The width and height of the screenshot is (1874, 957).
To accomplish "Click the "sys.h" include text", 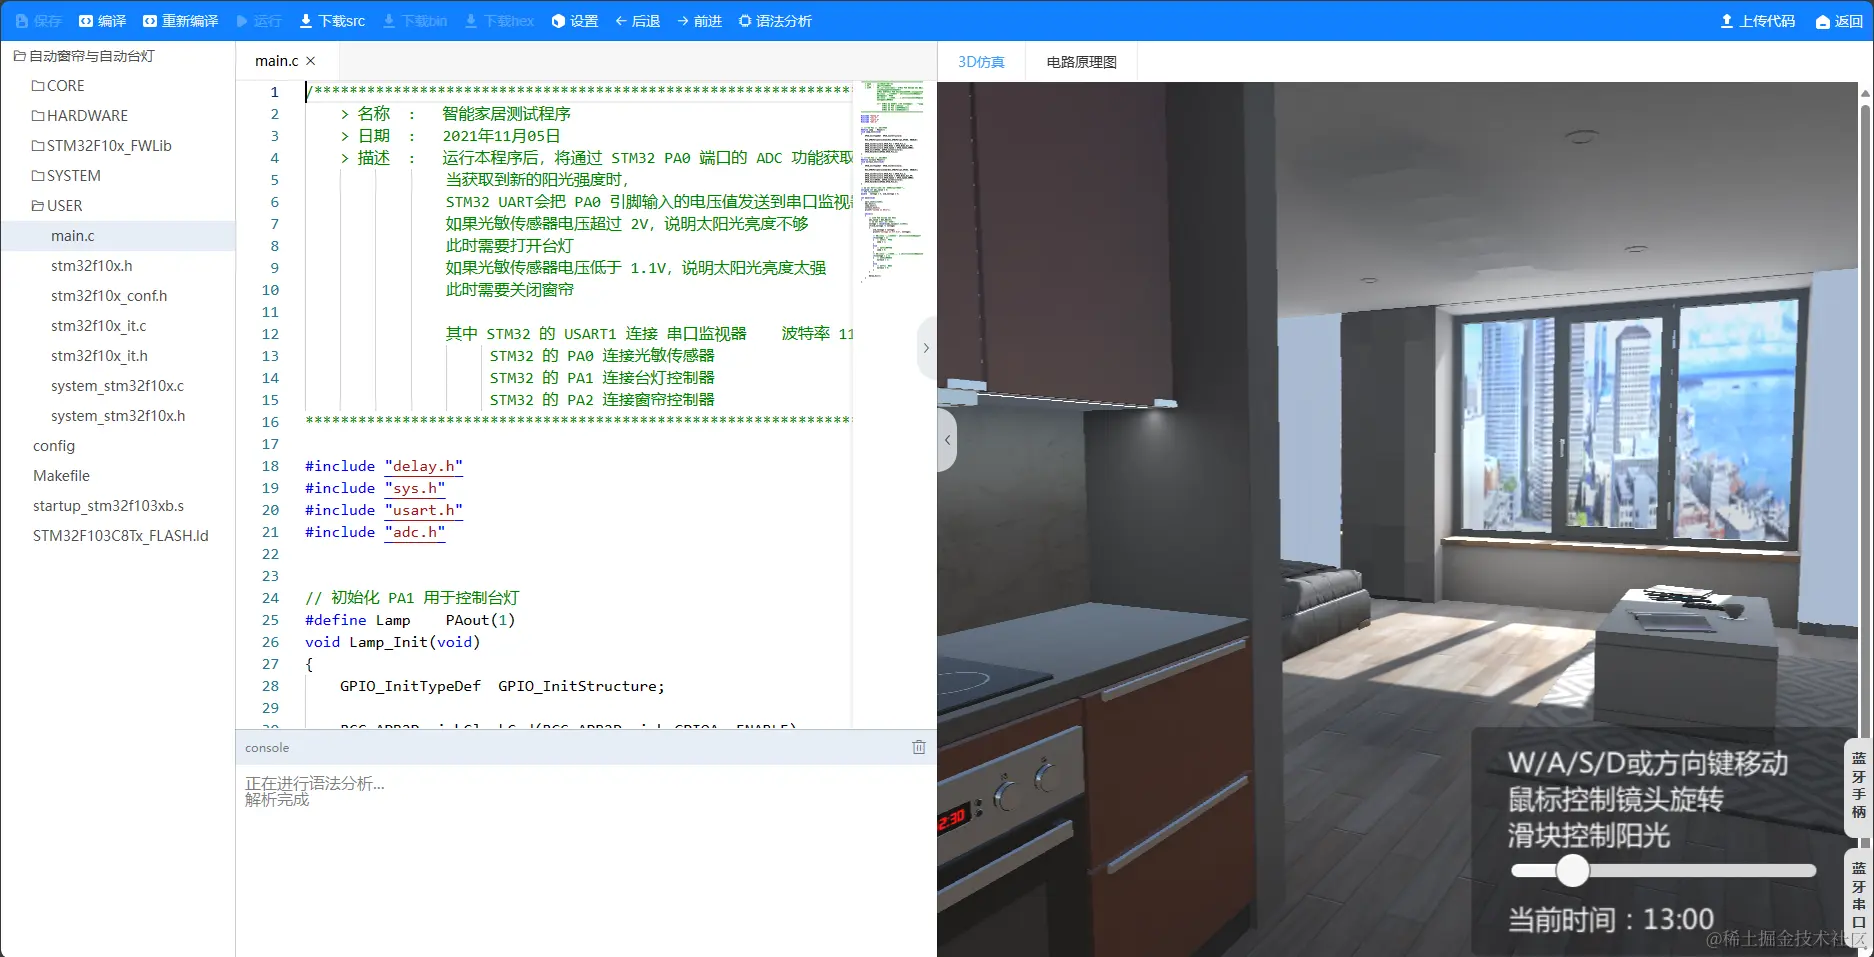I will pyautogui.click(x=415, y=488).
